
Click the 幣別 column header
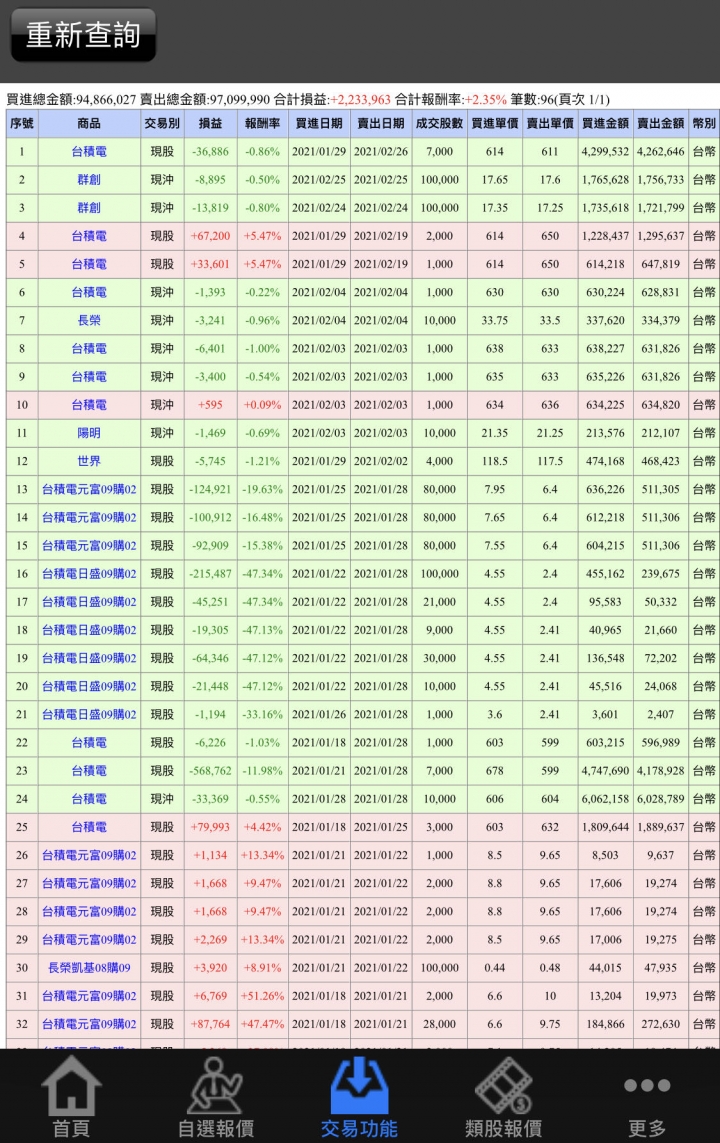pyautogui.click(x=704, y=123)
